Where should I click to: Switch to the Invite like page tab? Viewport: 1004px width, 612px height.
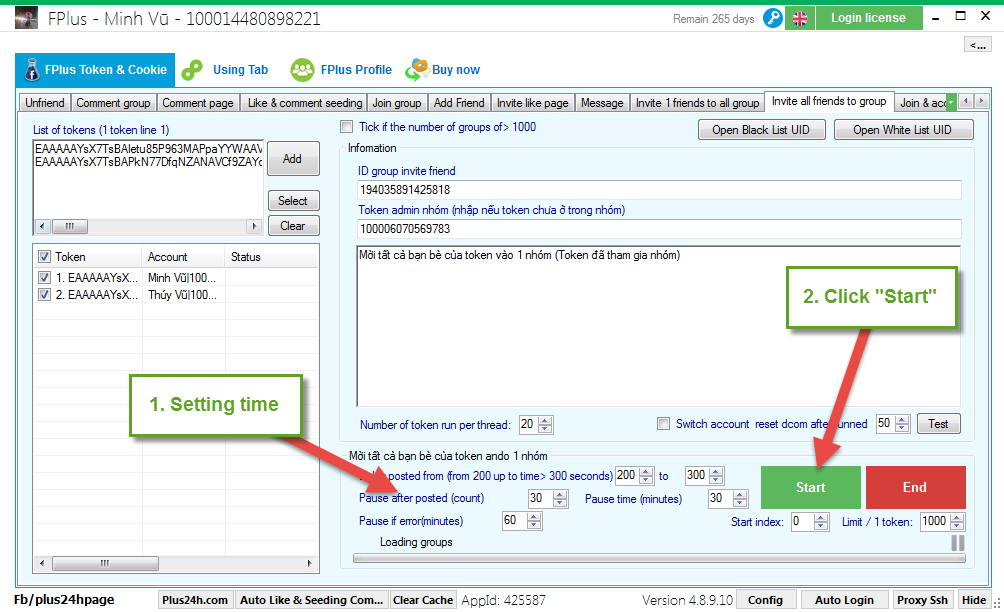533,103
